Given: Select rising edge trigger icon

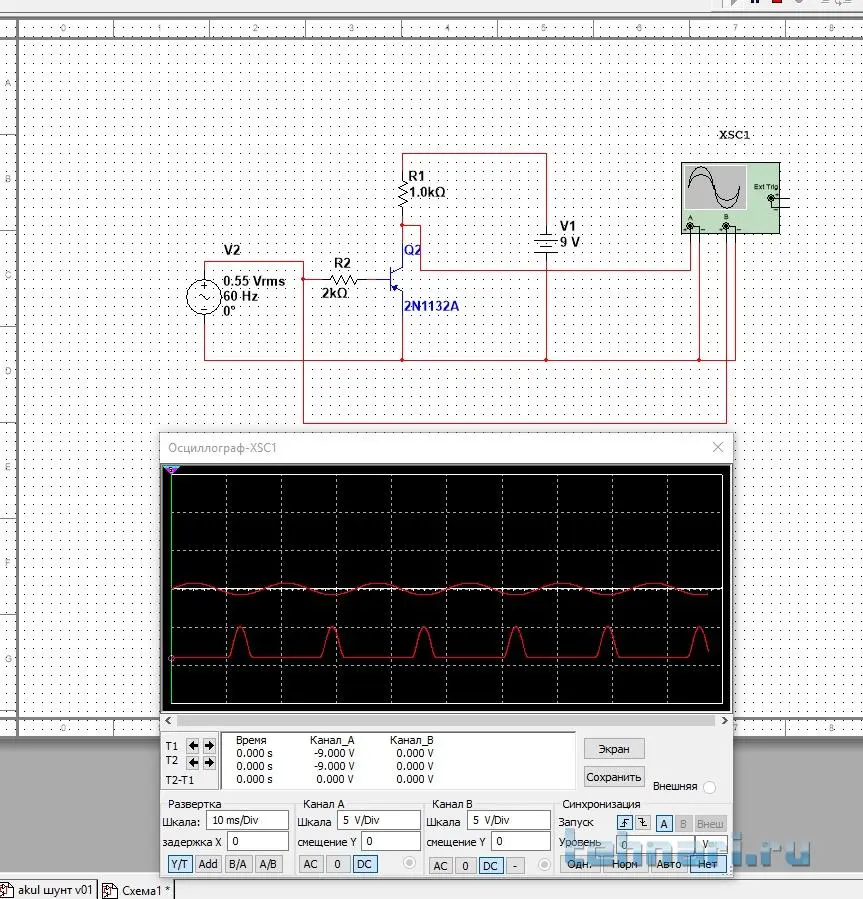Looking at the screenshot, I should [625, 823].
